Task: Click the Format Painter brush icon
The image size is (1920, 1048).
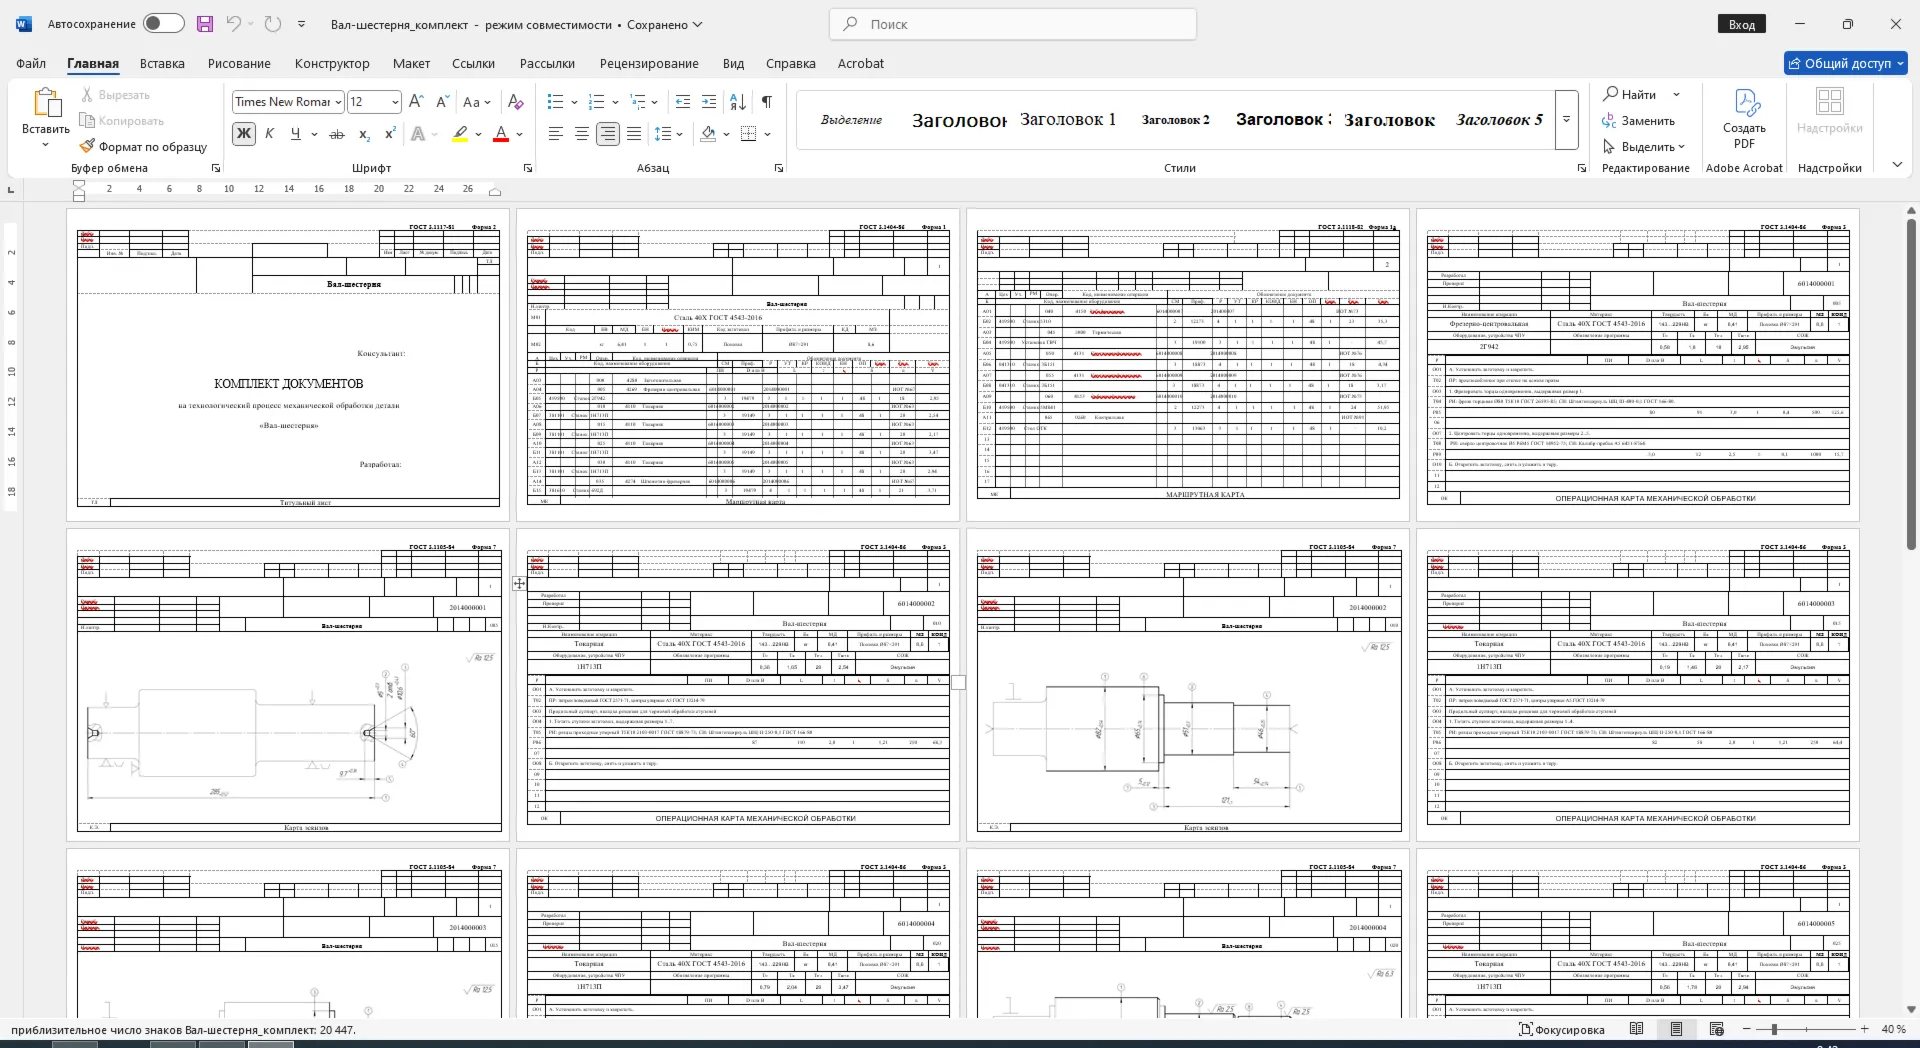Action: tap(88, 146)
